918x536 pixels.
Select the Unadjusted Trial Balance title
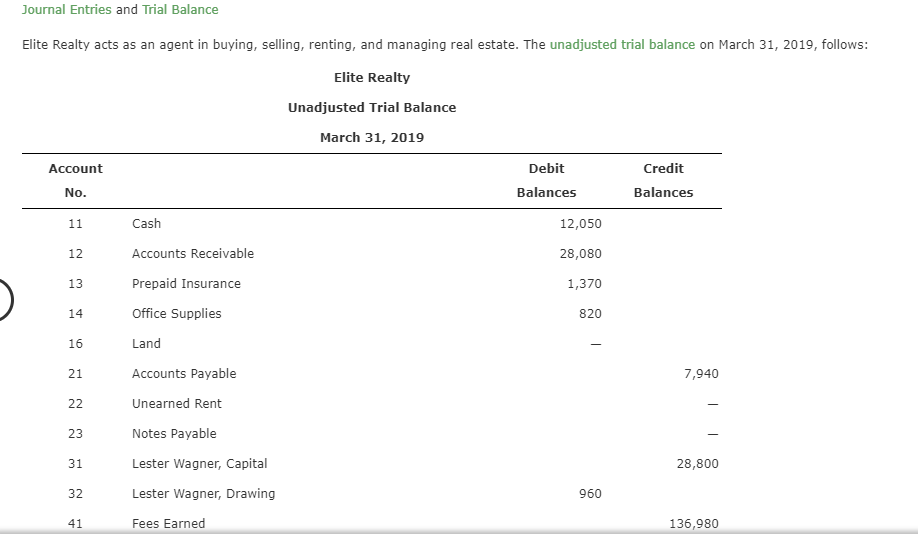(x=372, y=108)
